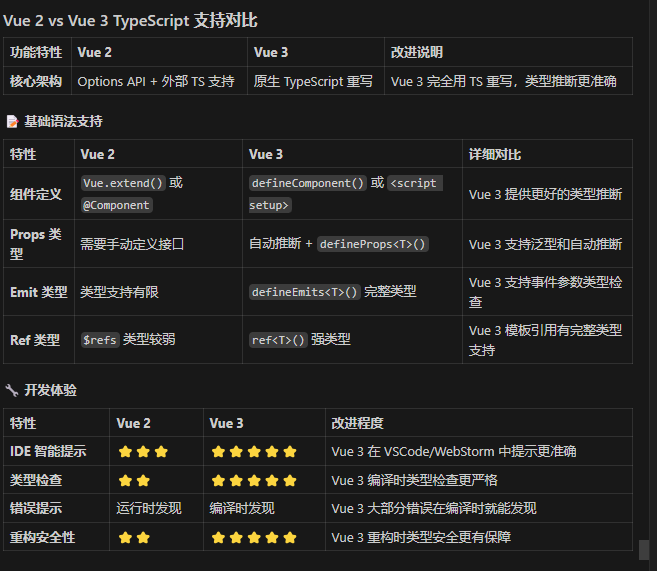This screenshot has height=571, width=657.
Task: Click the 'defineComponent()' code snippet
Action: [x=308, y=183]
